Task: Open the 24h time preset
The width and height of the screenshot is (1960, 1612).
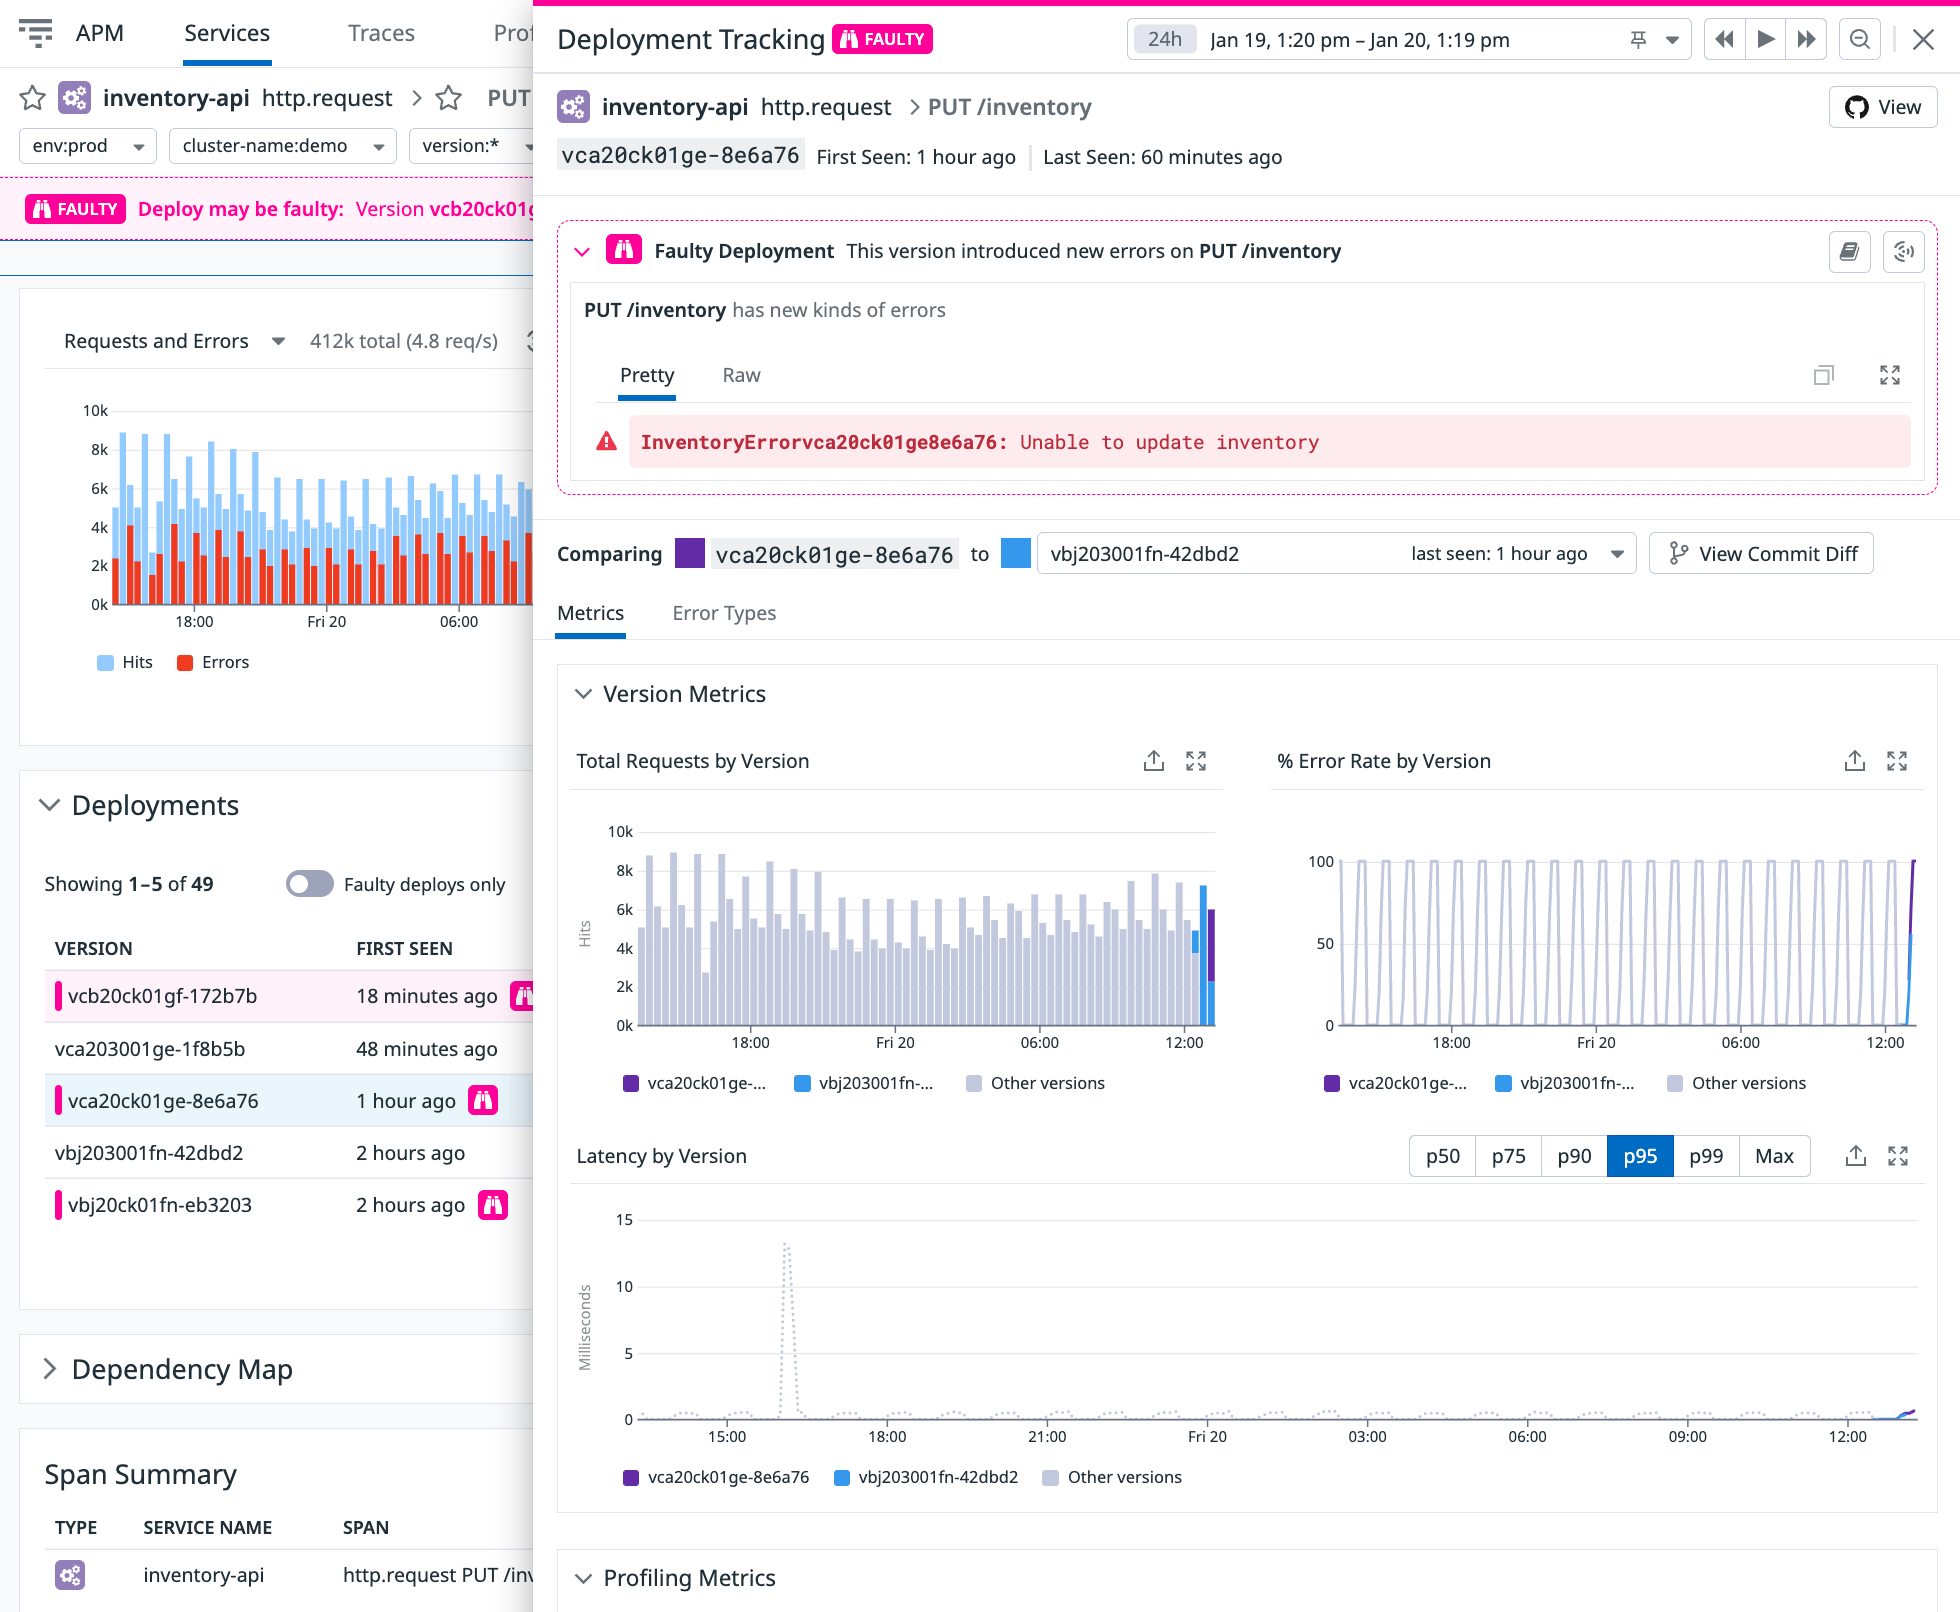Action: click(1164, 40)
